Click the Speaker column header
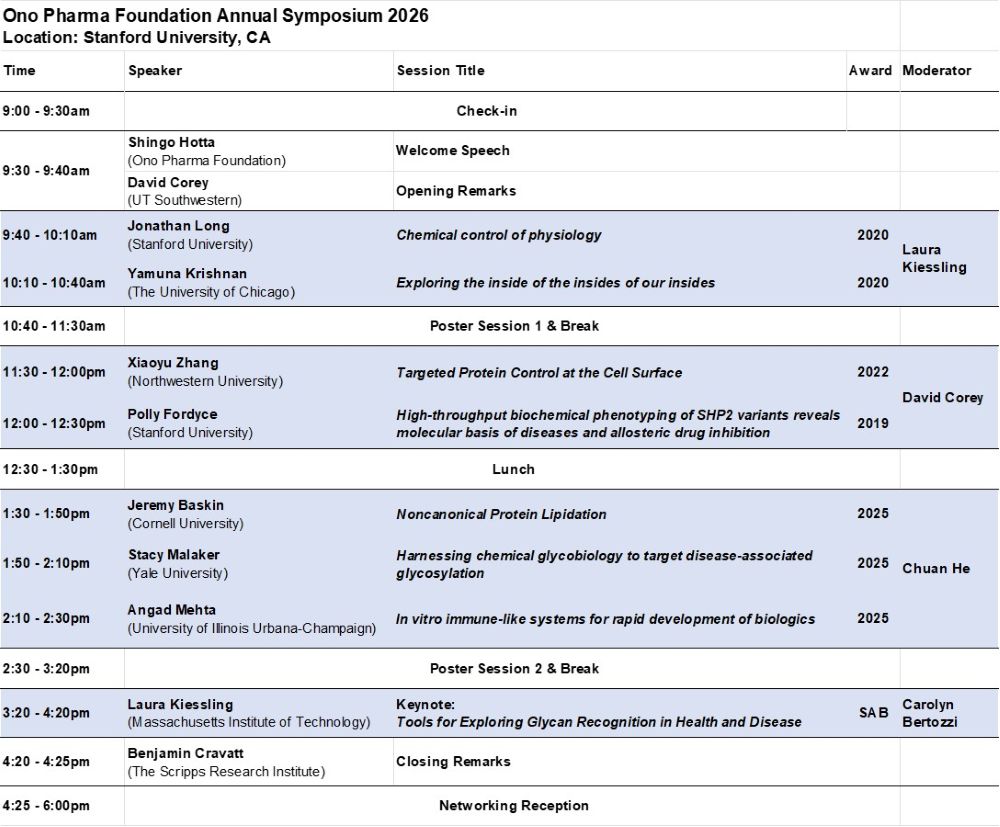The image size is (1000, 827). (155, 71)
